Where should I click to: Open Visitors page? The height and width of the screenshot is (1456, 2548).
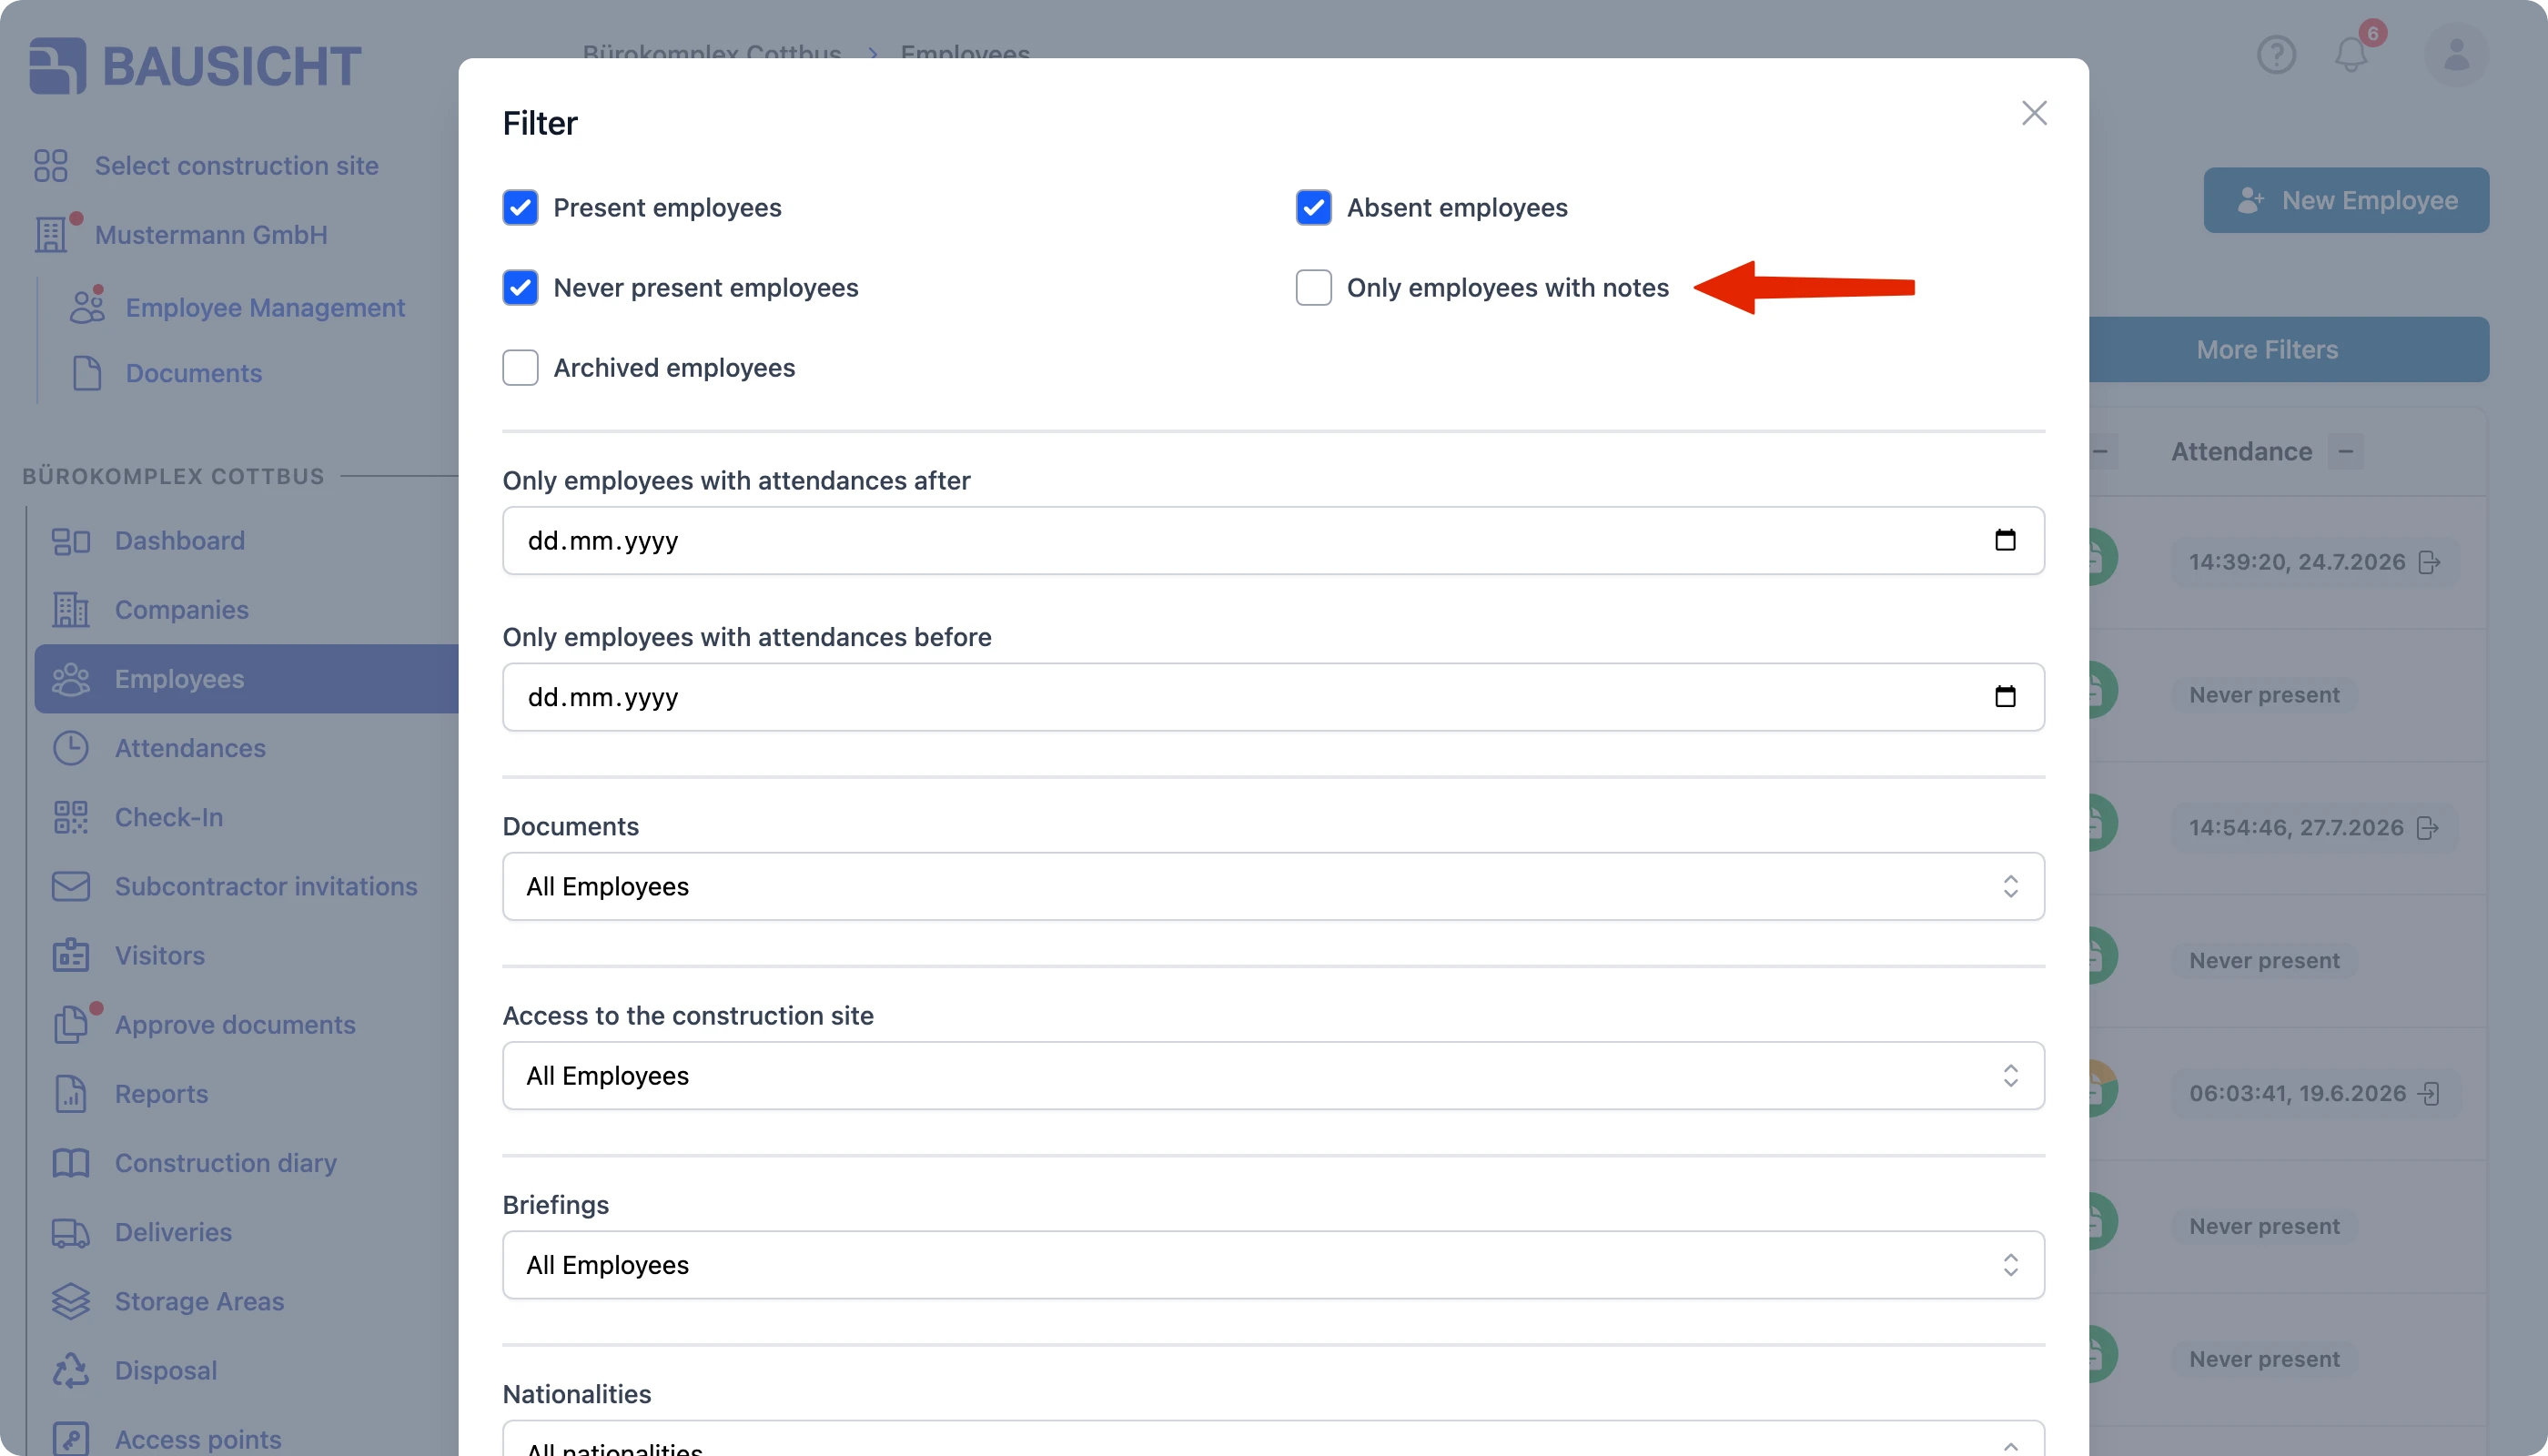(x=159, y=955)
